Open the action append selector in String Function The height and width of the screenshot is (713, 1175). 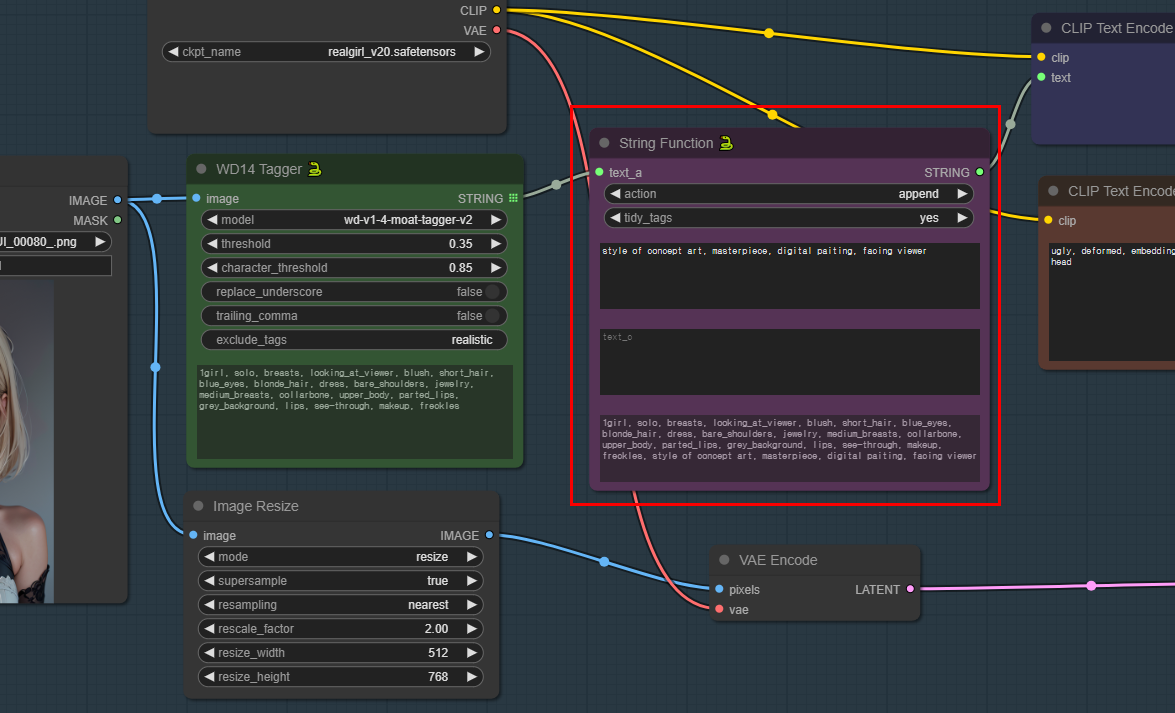tap(788, 193)
